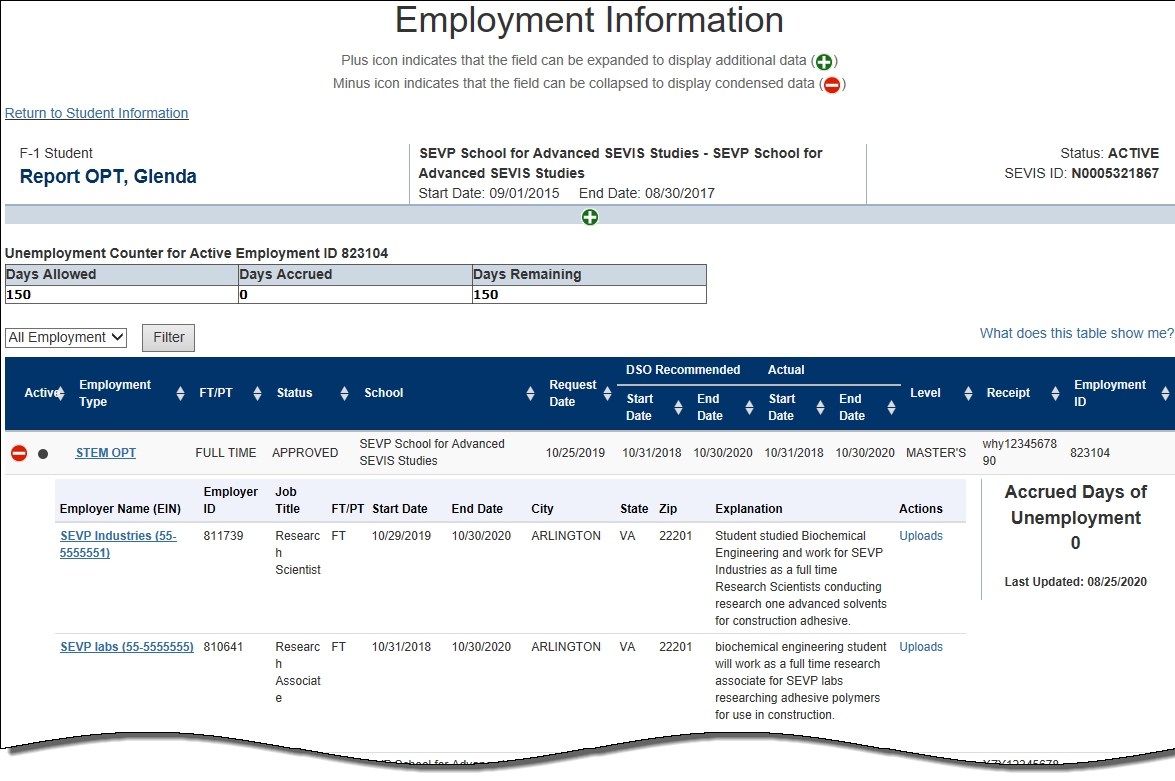Click the DSO Recommended column group header
Viewport: 1175px width, 781px height.
click(x=683, y=370)
